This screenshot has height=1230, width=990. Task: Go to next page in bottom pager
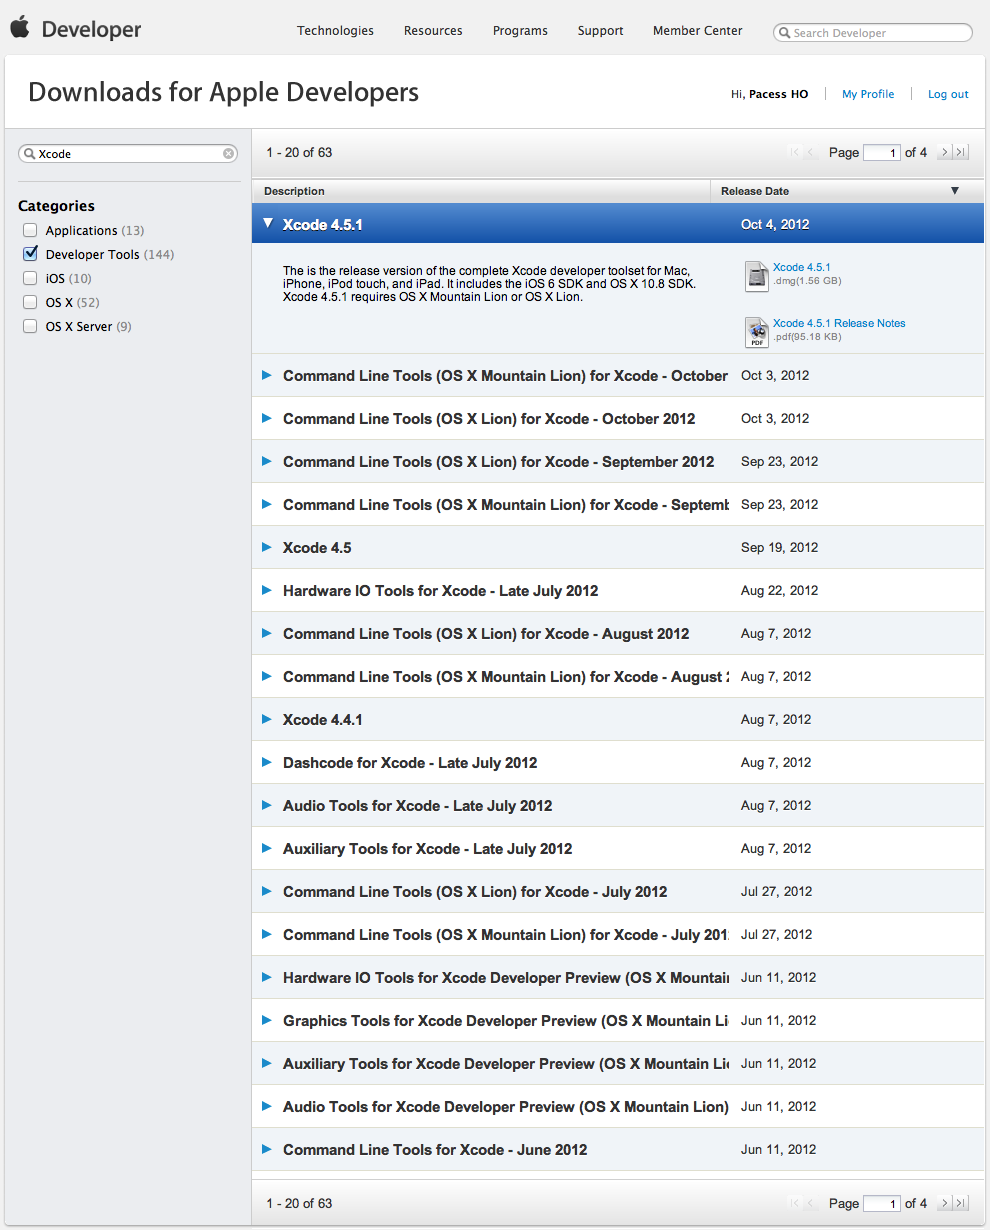coord(944,1203)
